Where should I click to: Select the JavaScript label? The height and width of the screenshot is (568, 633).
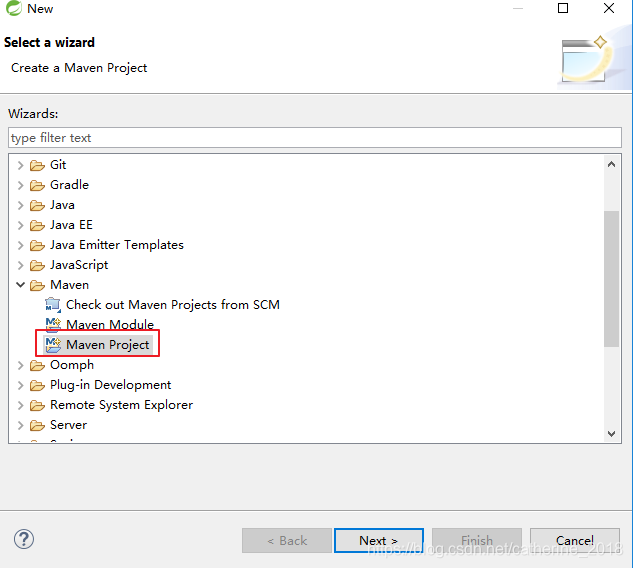(x=79, y=265)
